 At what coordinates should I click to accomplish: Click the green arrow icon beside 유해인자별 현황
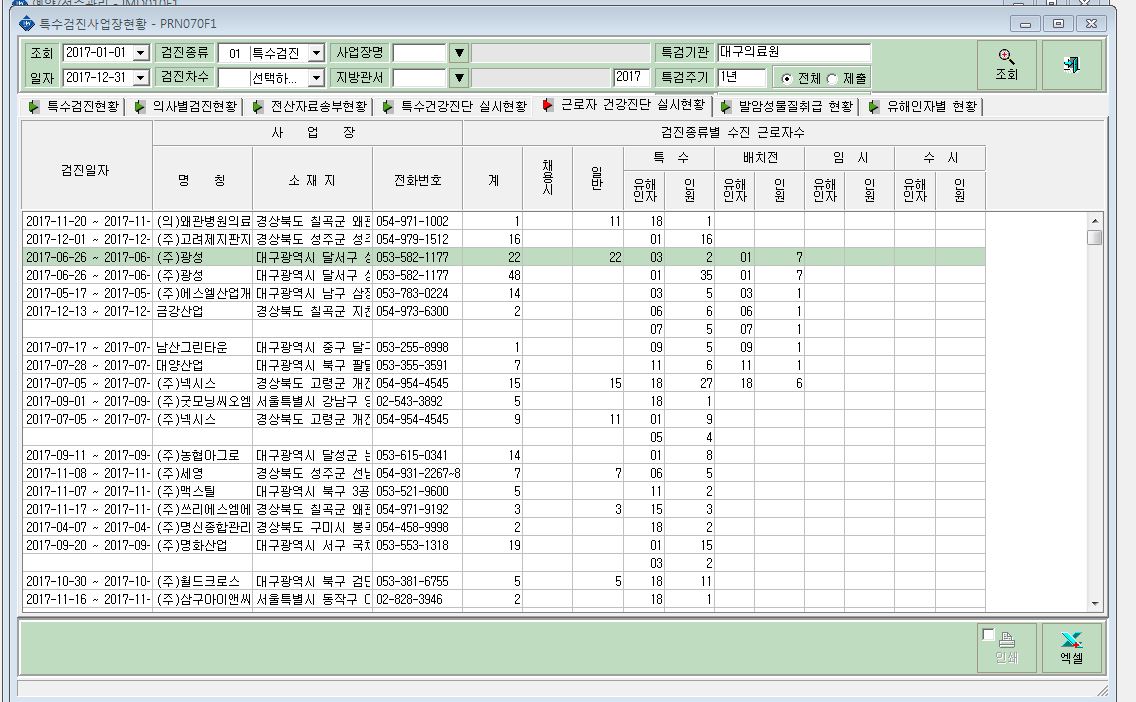pos(874,106)
